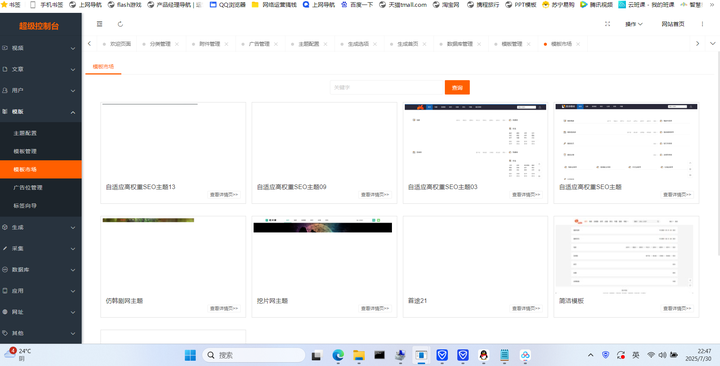
Task: Close the 附件管理 tab
Action: click(226, 44)
